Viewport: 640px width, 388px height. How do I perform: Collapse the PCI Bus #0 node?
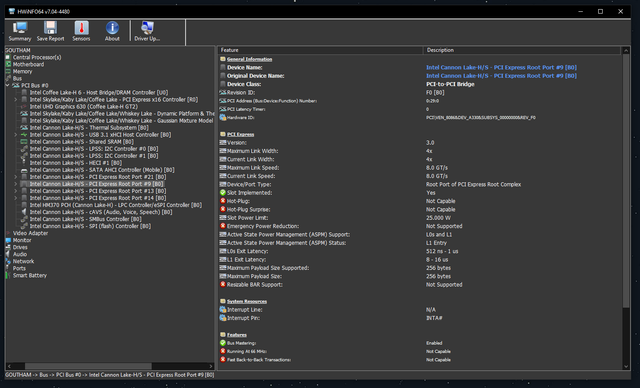tap(8, 86)
